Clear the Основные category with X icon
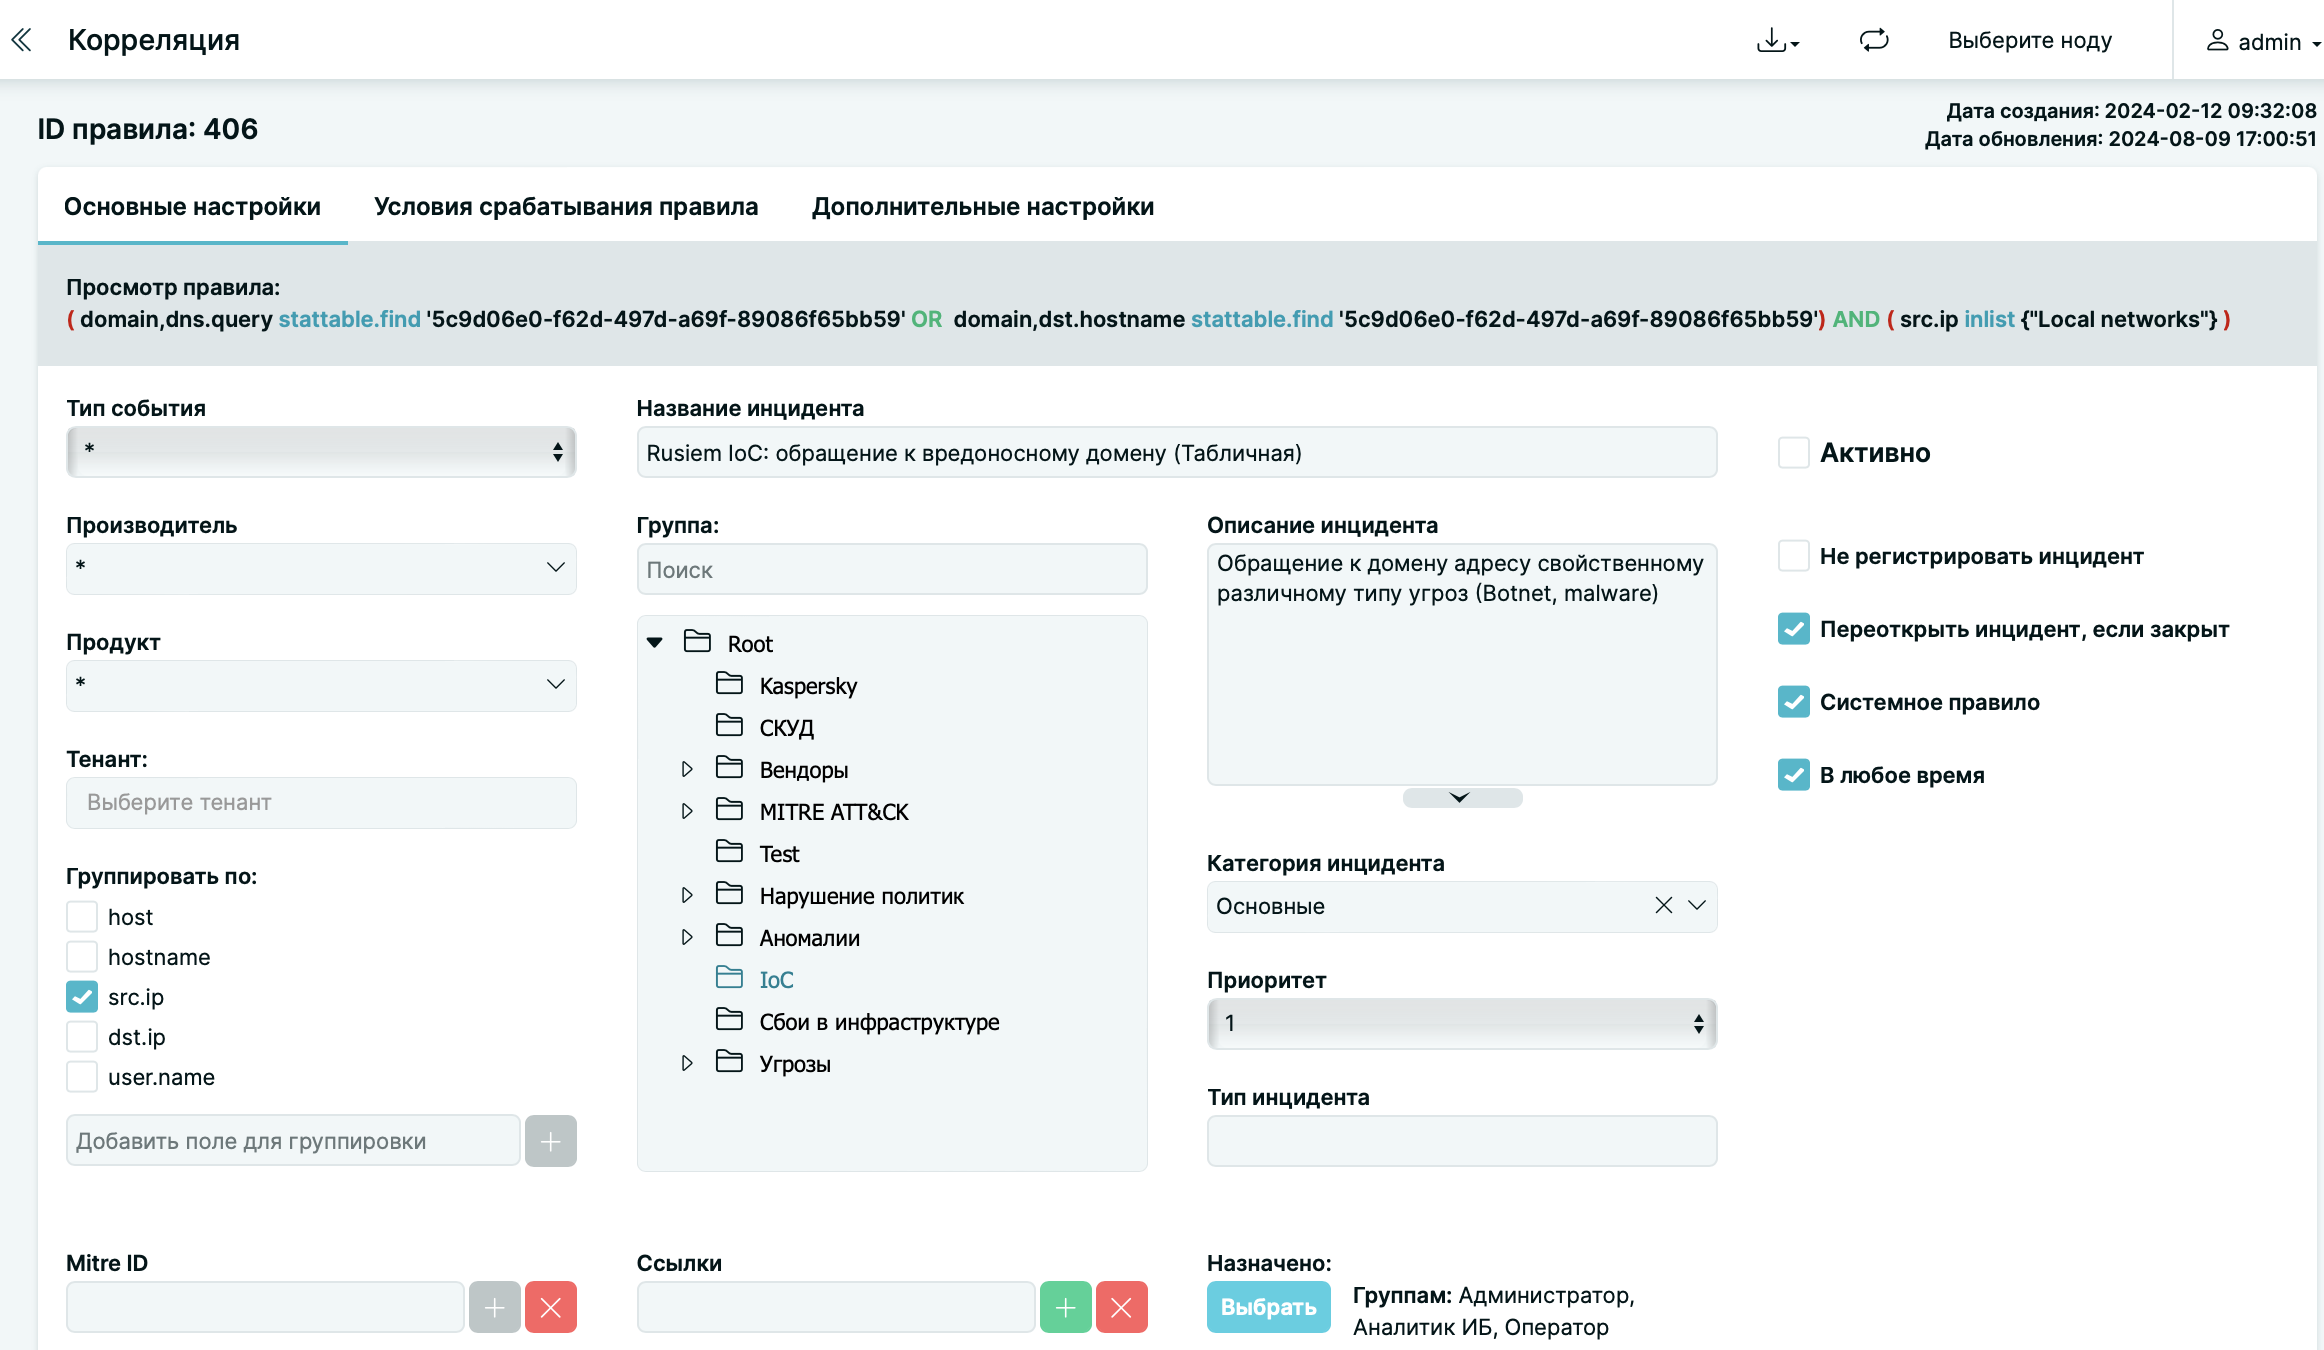 (1663, 906)
